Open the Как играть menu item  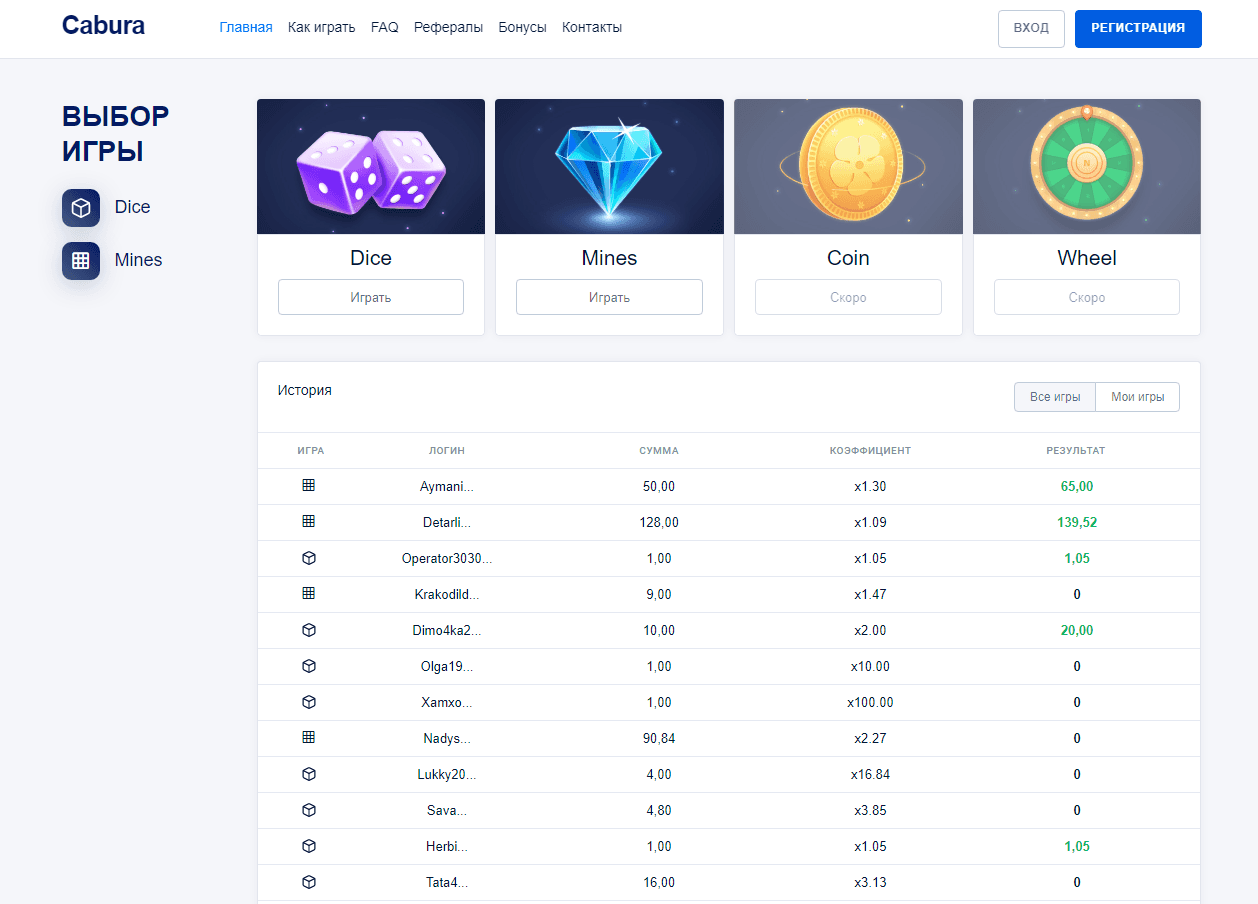pos(321,28)
